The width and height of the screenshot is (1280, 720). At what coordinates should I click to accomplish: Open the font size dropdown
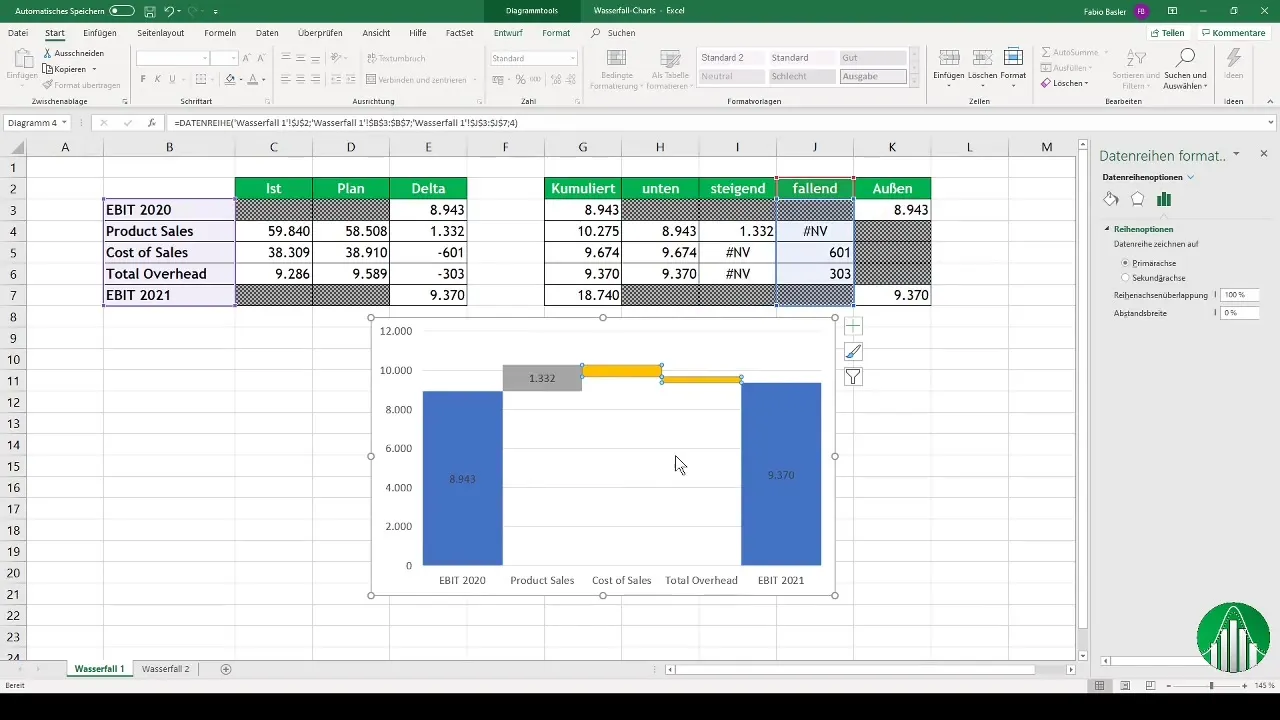pyautogui.click(x=233, y=59)
